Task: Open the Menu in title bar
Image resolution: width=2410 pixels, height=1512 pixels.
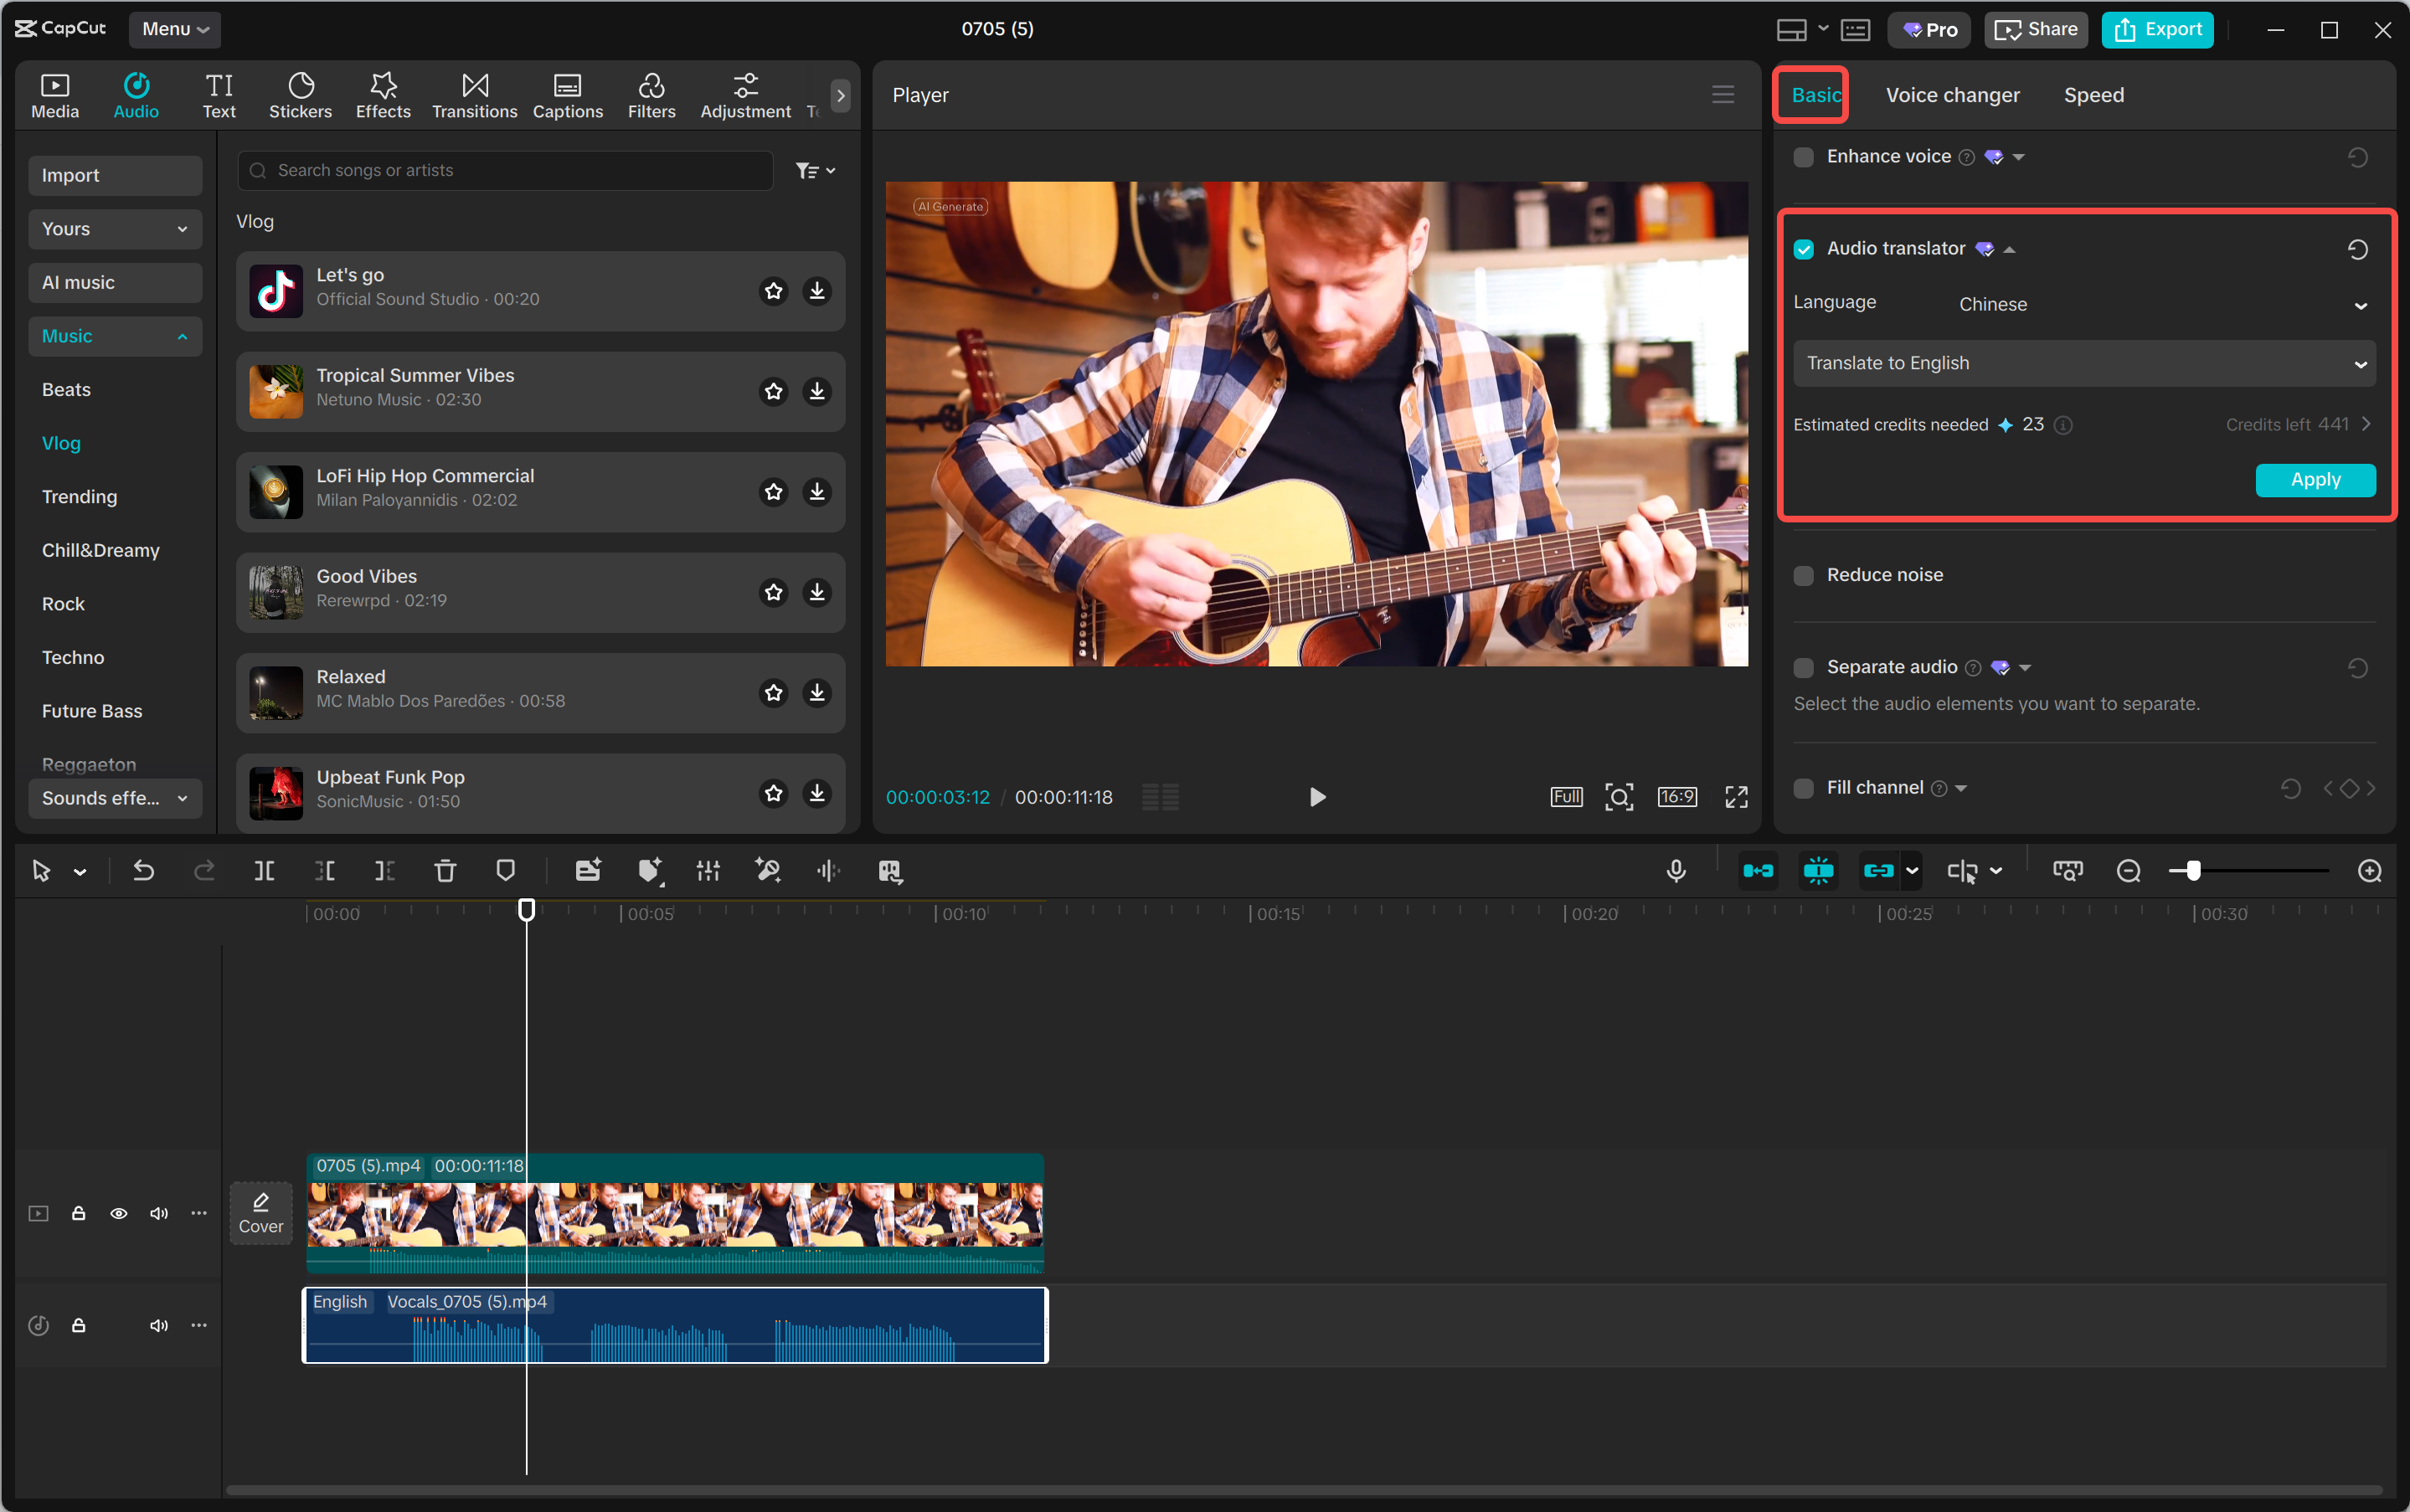Action: tap(174, 29)
